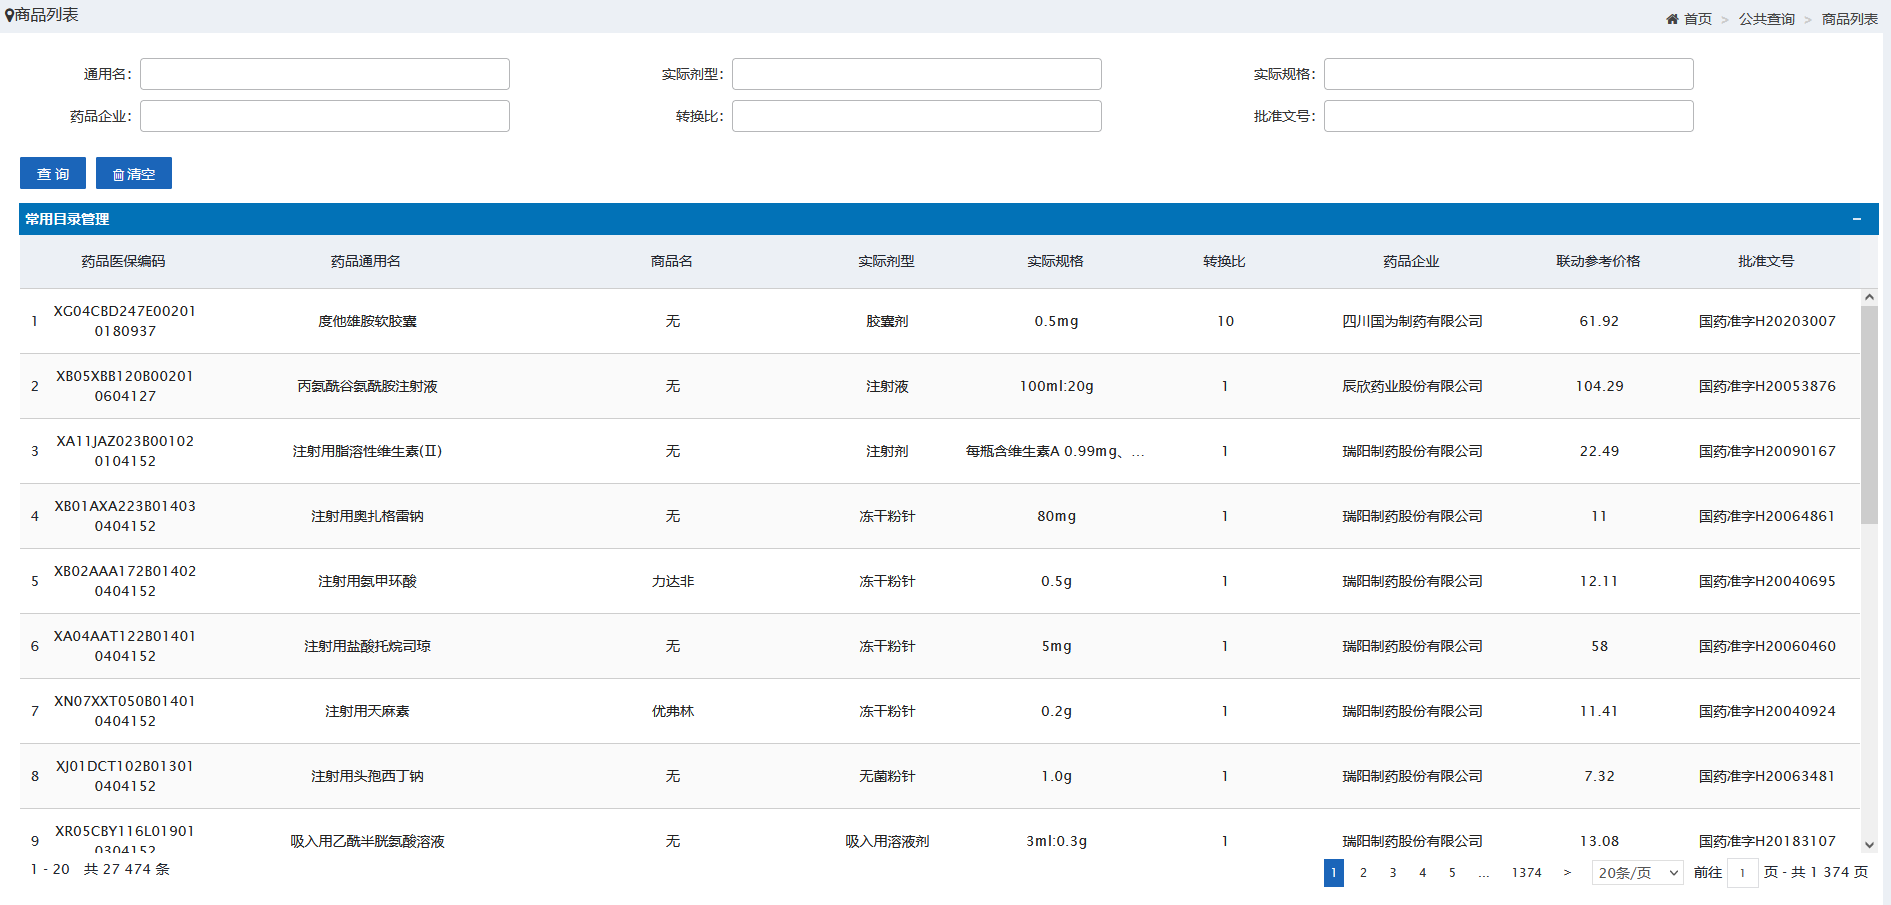Image resolution: width=1891 pixels, height=905 pixels.
Task: Click the 前往 page number input box
Action: point(1742,873)
